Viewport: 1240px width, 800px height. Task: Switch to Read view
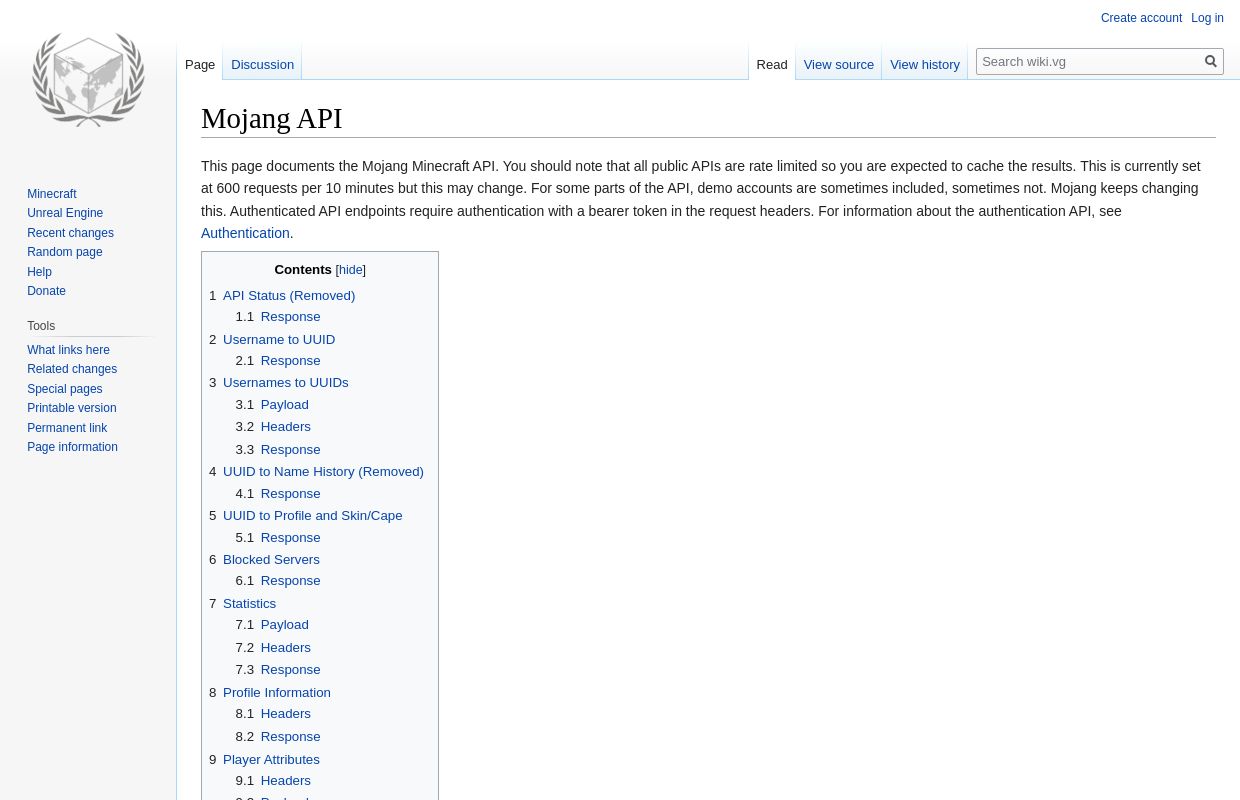coord(772,65)
